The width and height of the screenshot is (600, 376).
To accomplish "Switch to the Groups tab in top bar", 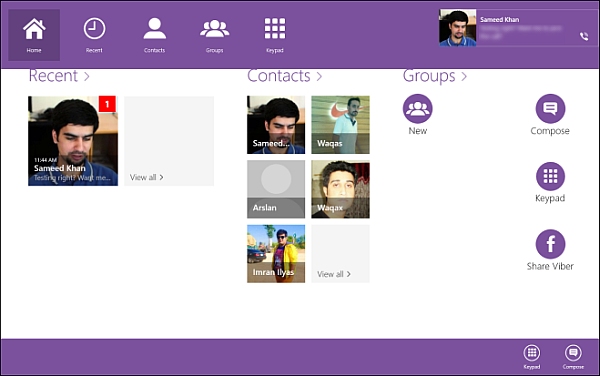I will pyautogui.click(x=215, y=35).
